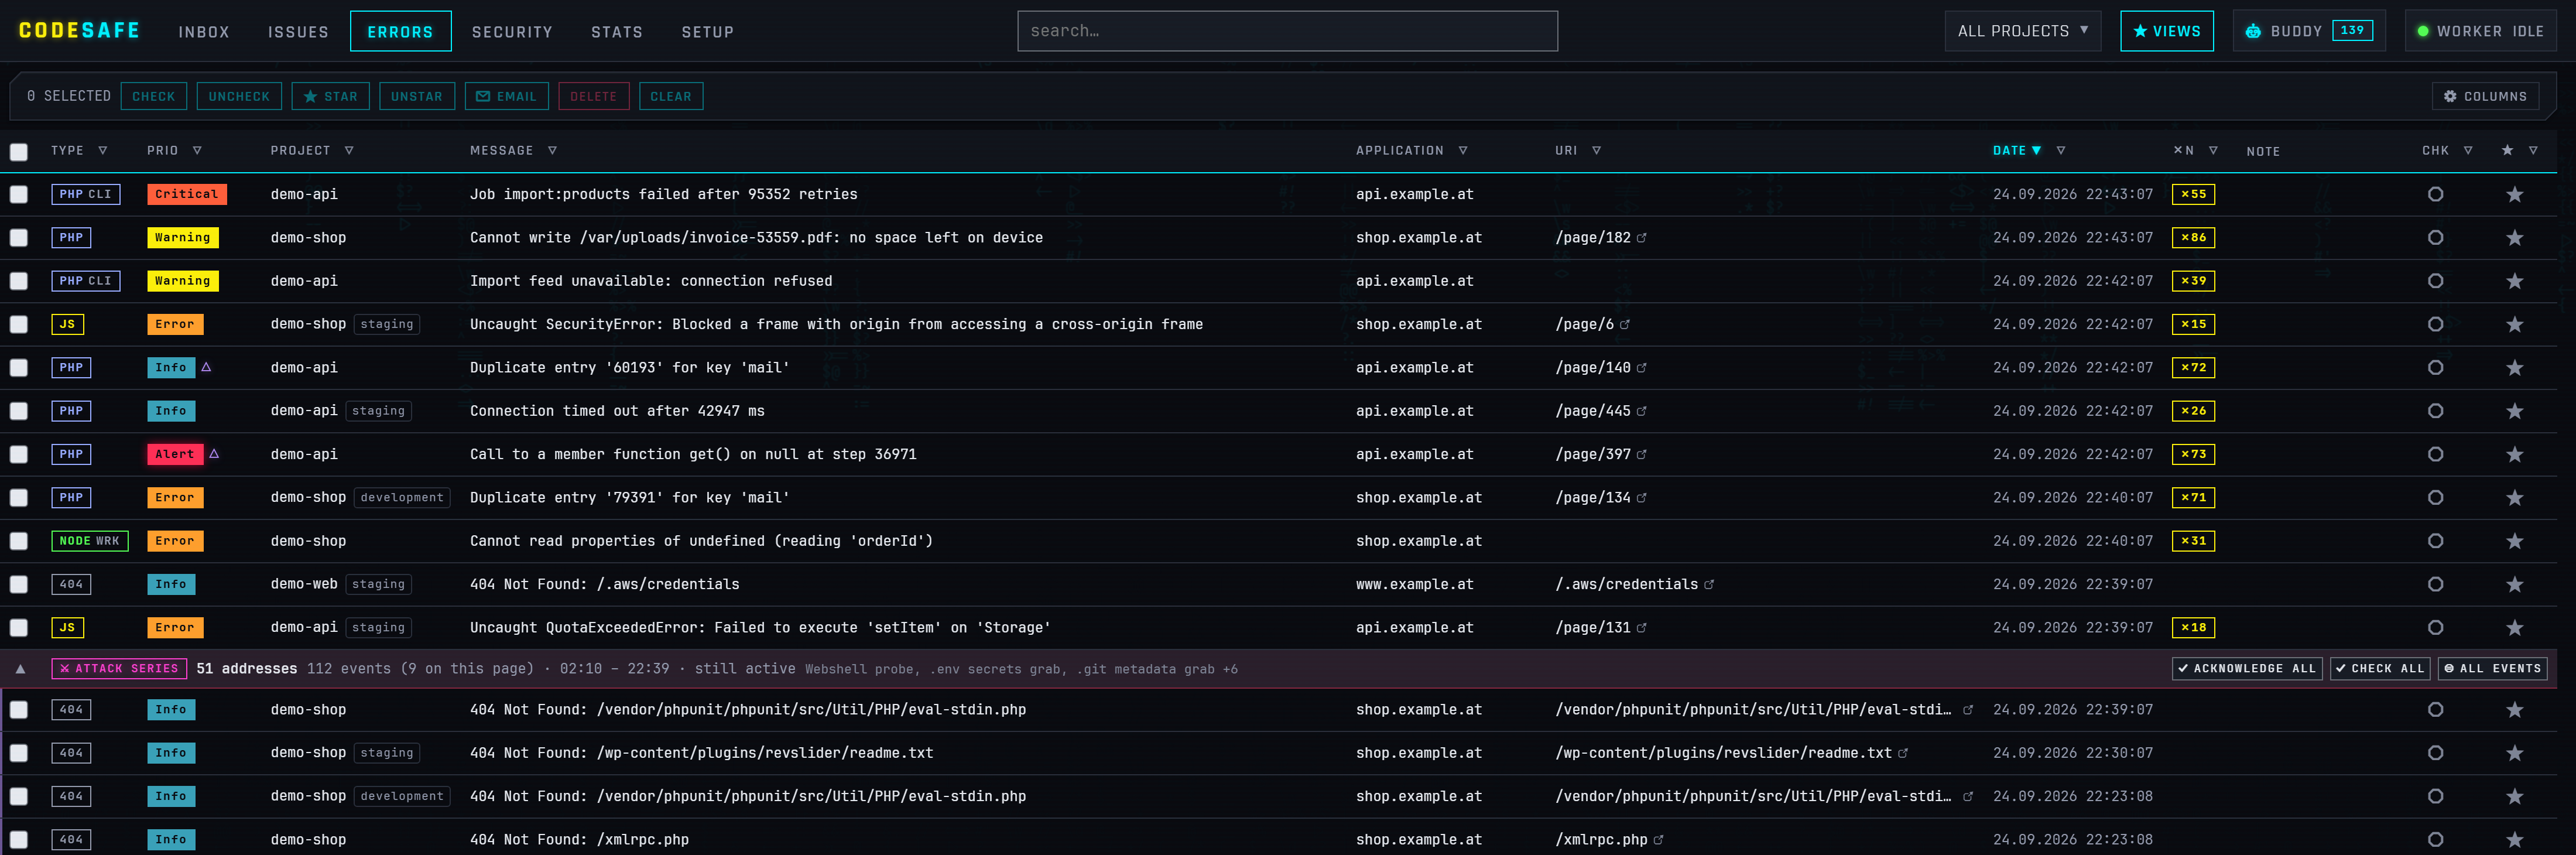Go to the Issues tab
This screenshot has height=855, width=2576.
pos(298,32)
